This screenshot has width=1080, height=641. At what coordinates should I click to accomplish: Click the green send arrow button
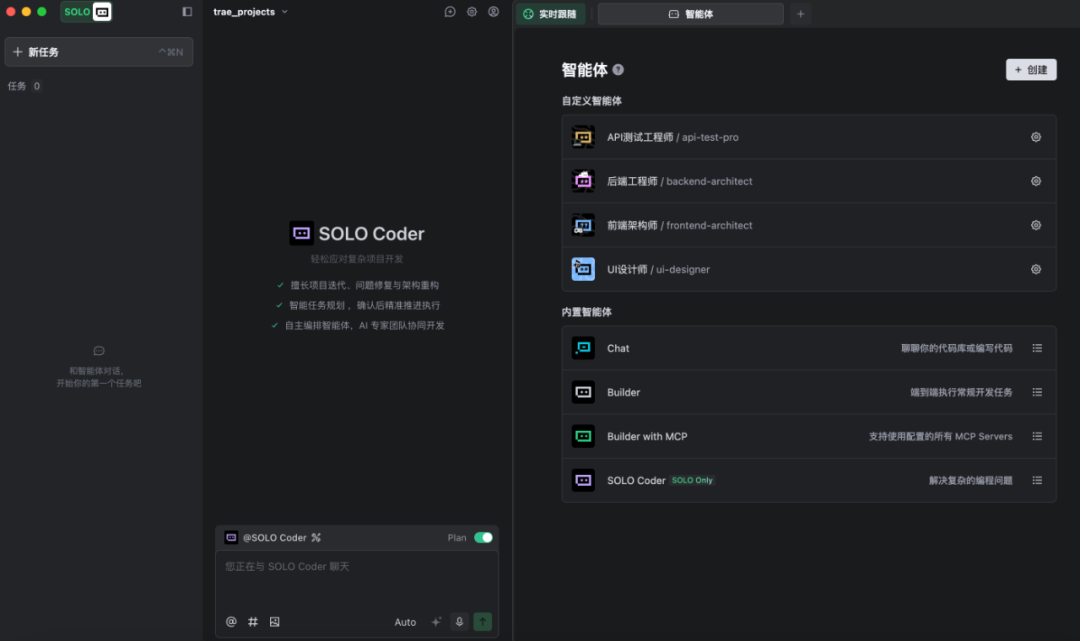(483, 621)
